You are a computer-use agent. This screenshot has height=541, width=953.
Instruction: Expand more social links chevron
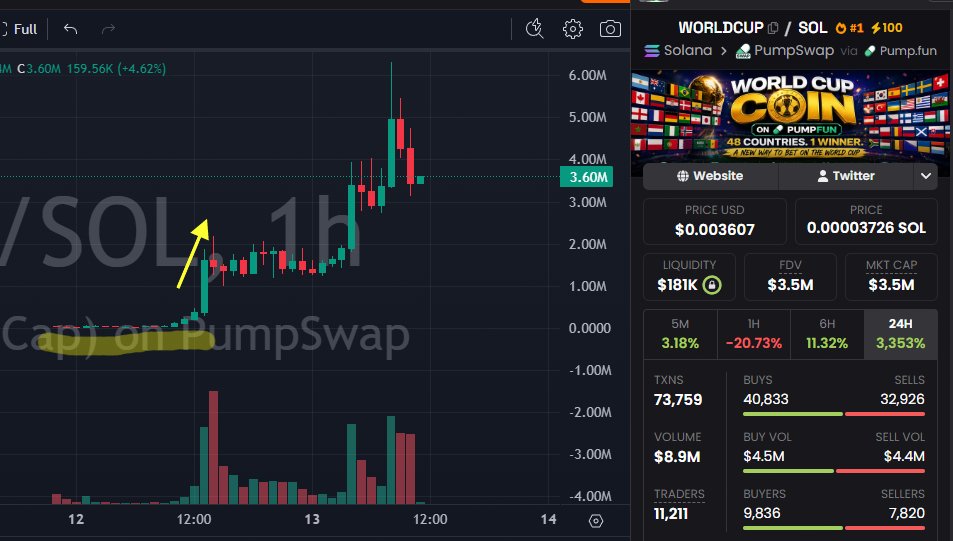[x=926, y=176]
